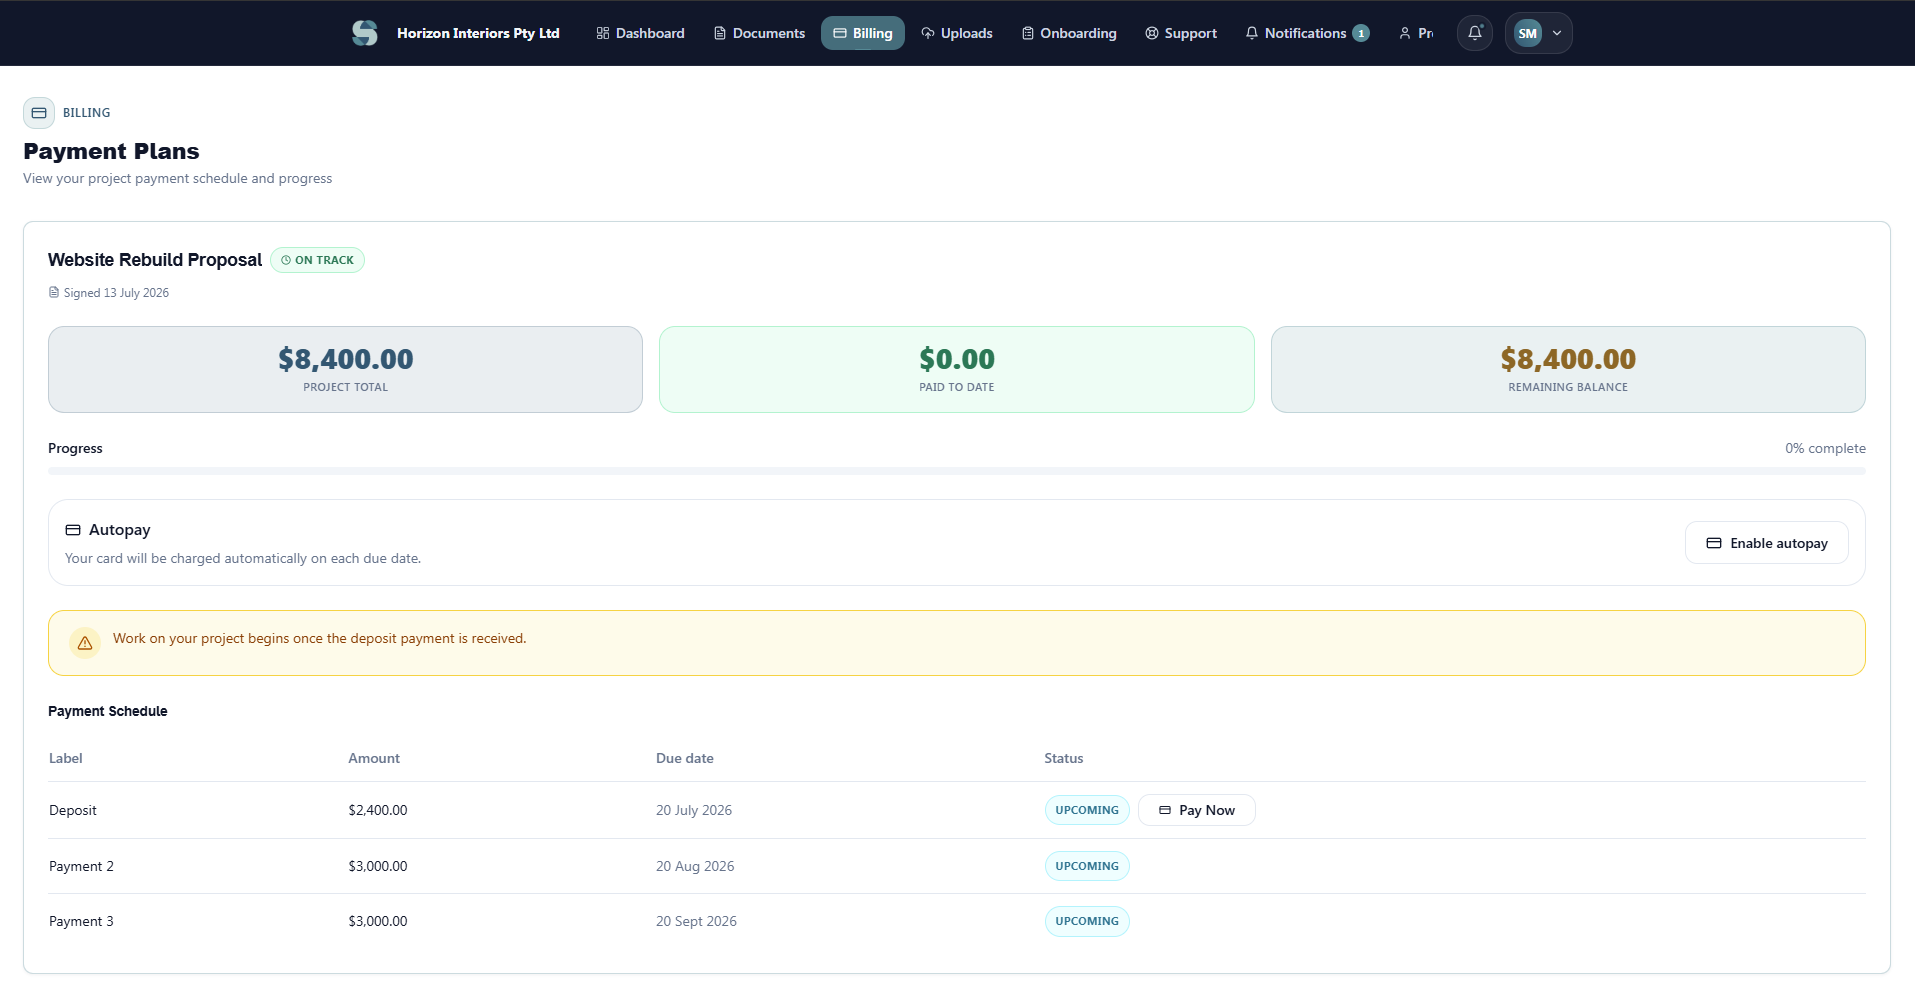1915x982 pixels.
Task: Click the $0.00 Paid to Date card
Action: 956,369
